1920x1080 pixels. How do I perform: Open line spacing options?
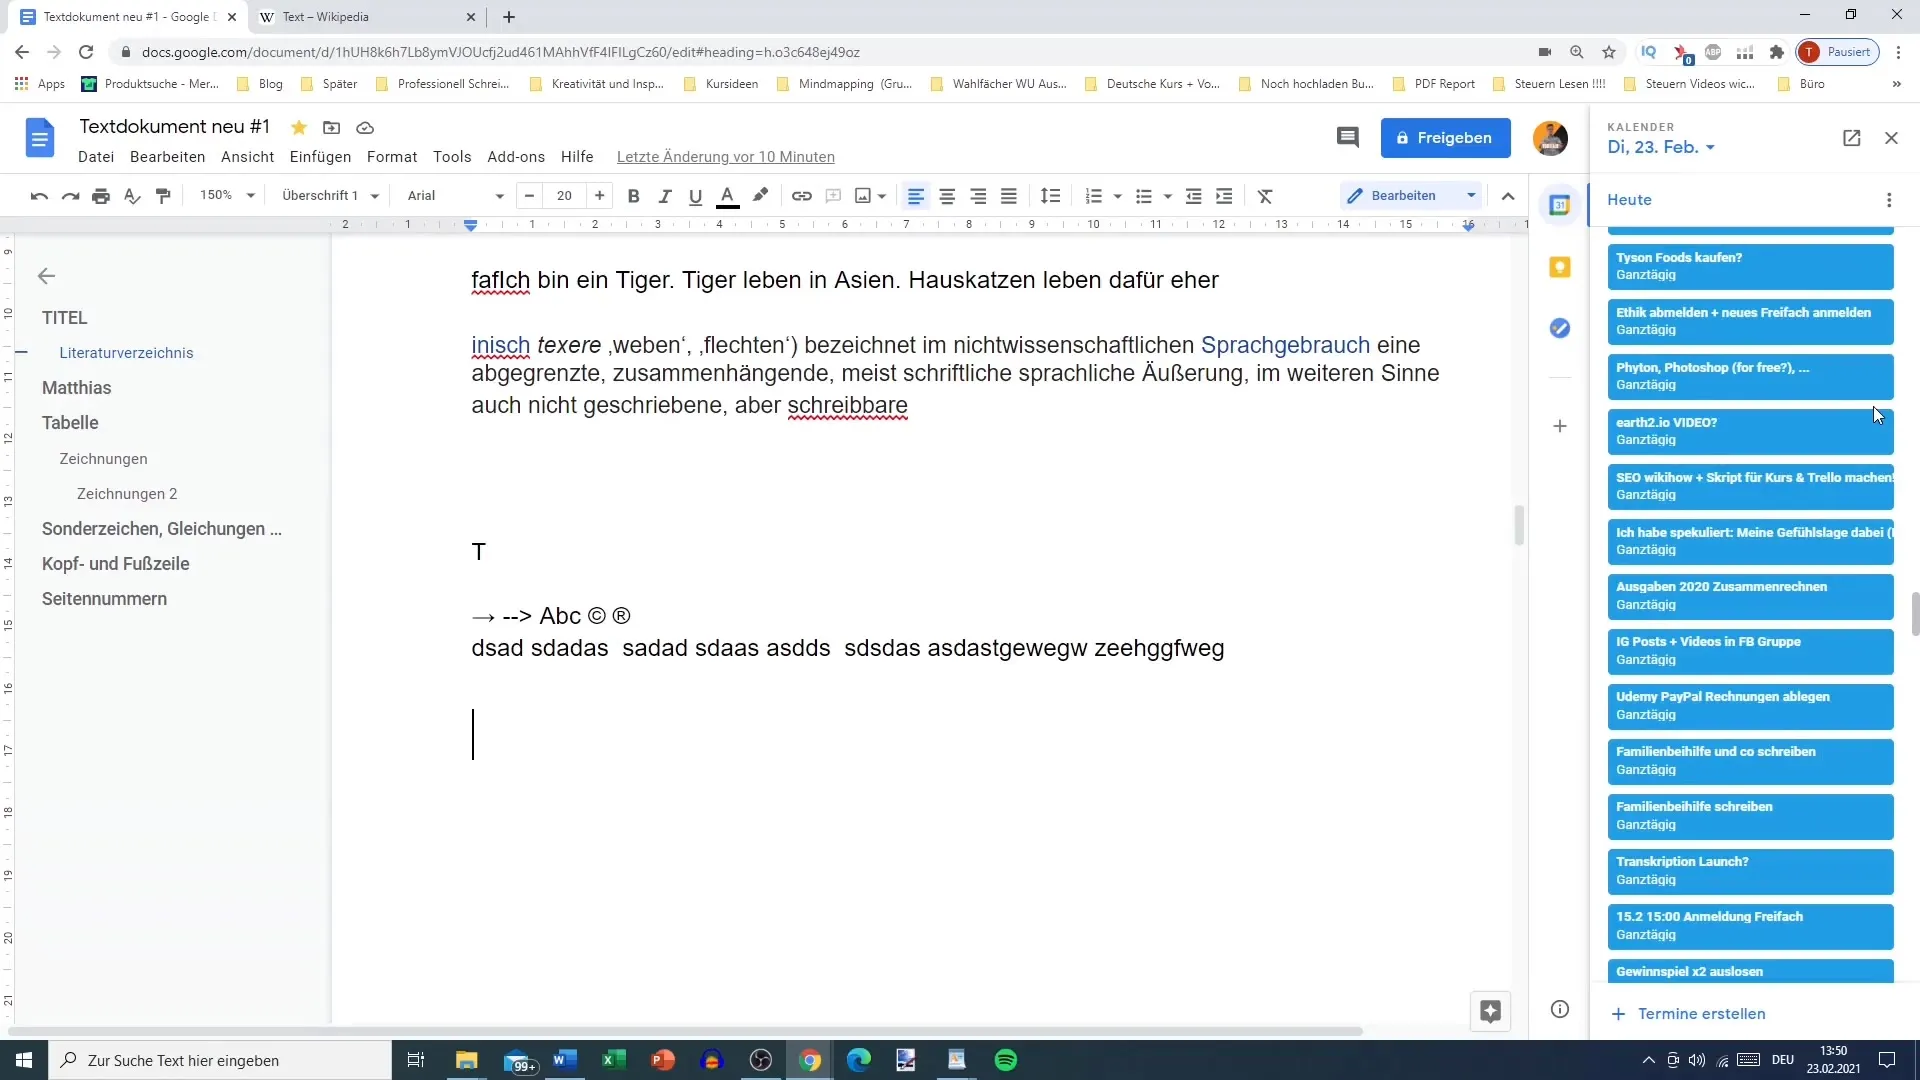click(x=1050, y=196)
